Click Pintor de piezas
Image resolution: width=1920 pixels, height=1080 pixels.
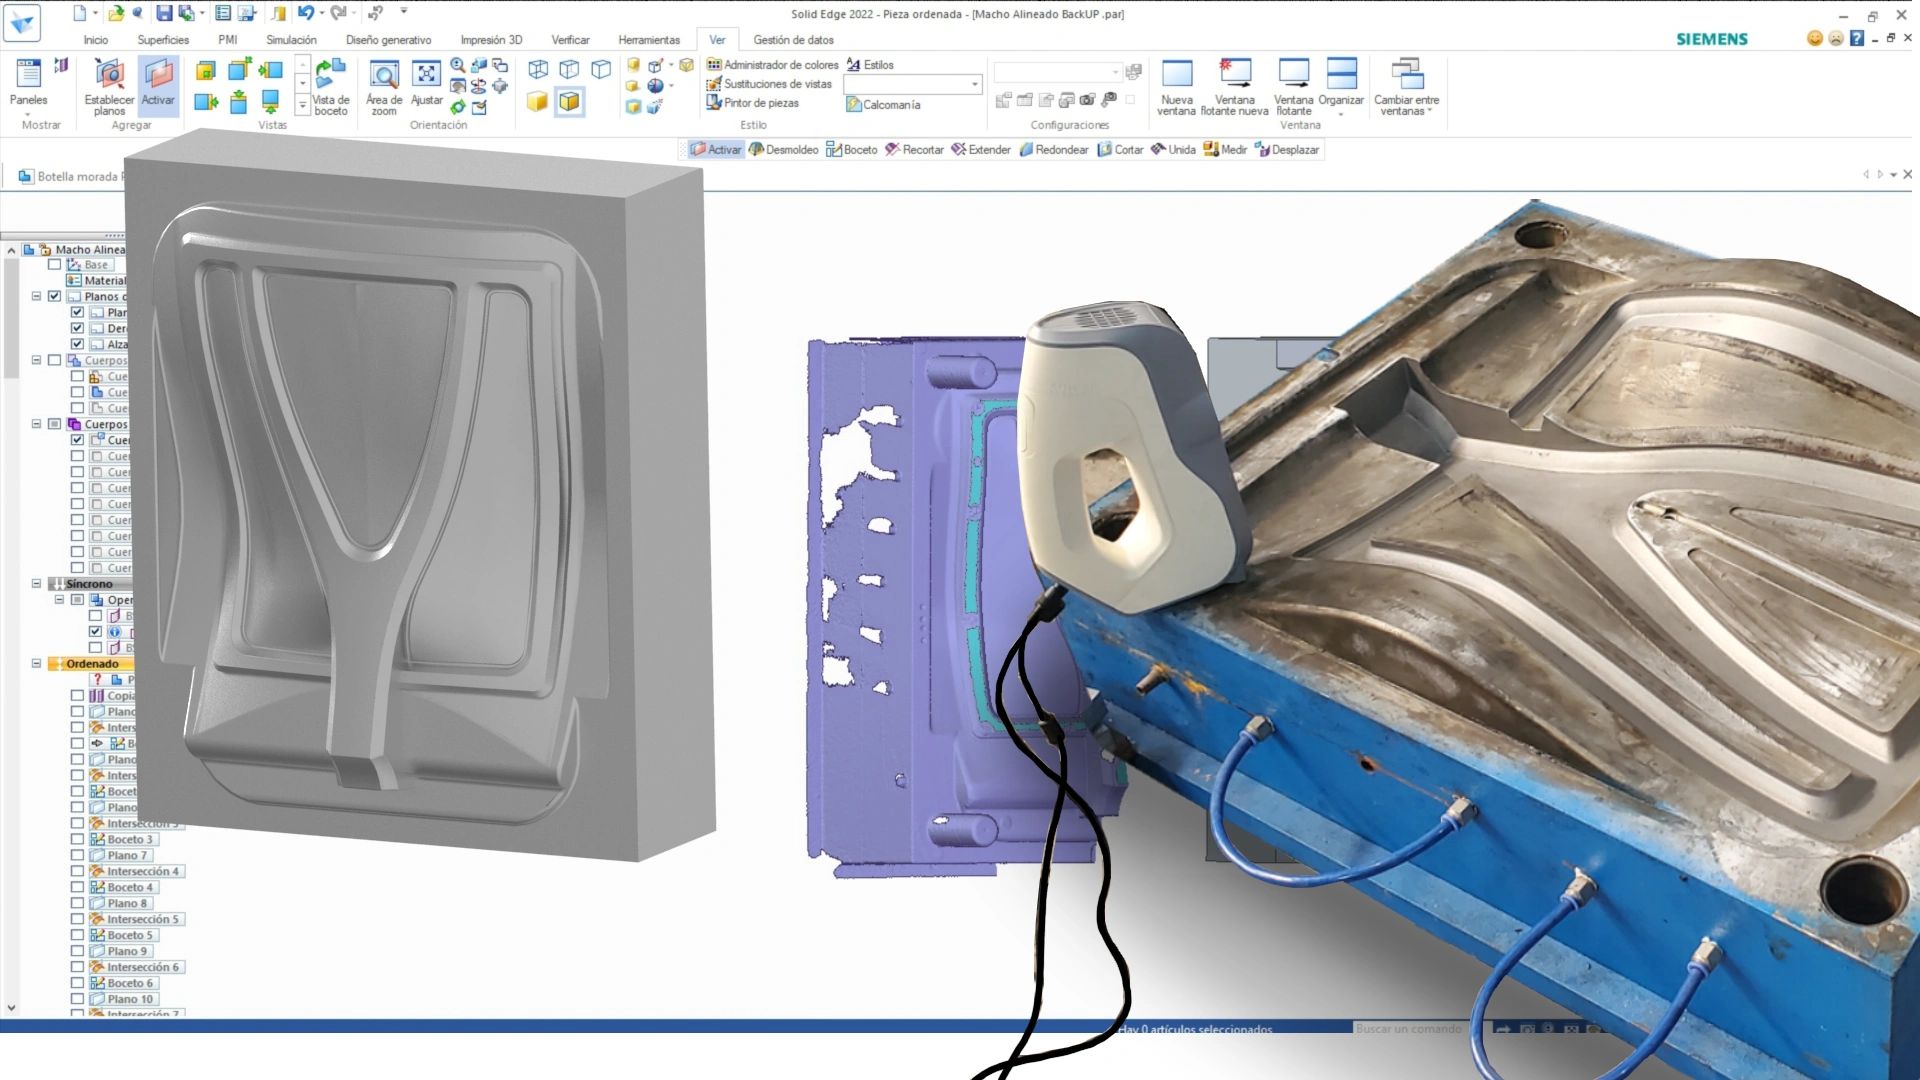click(753, 103)
